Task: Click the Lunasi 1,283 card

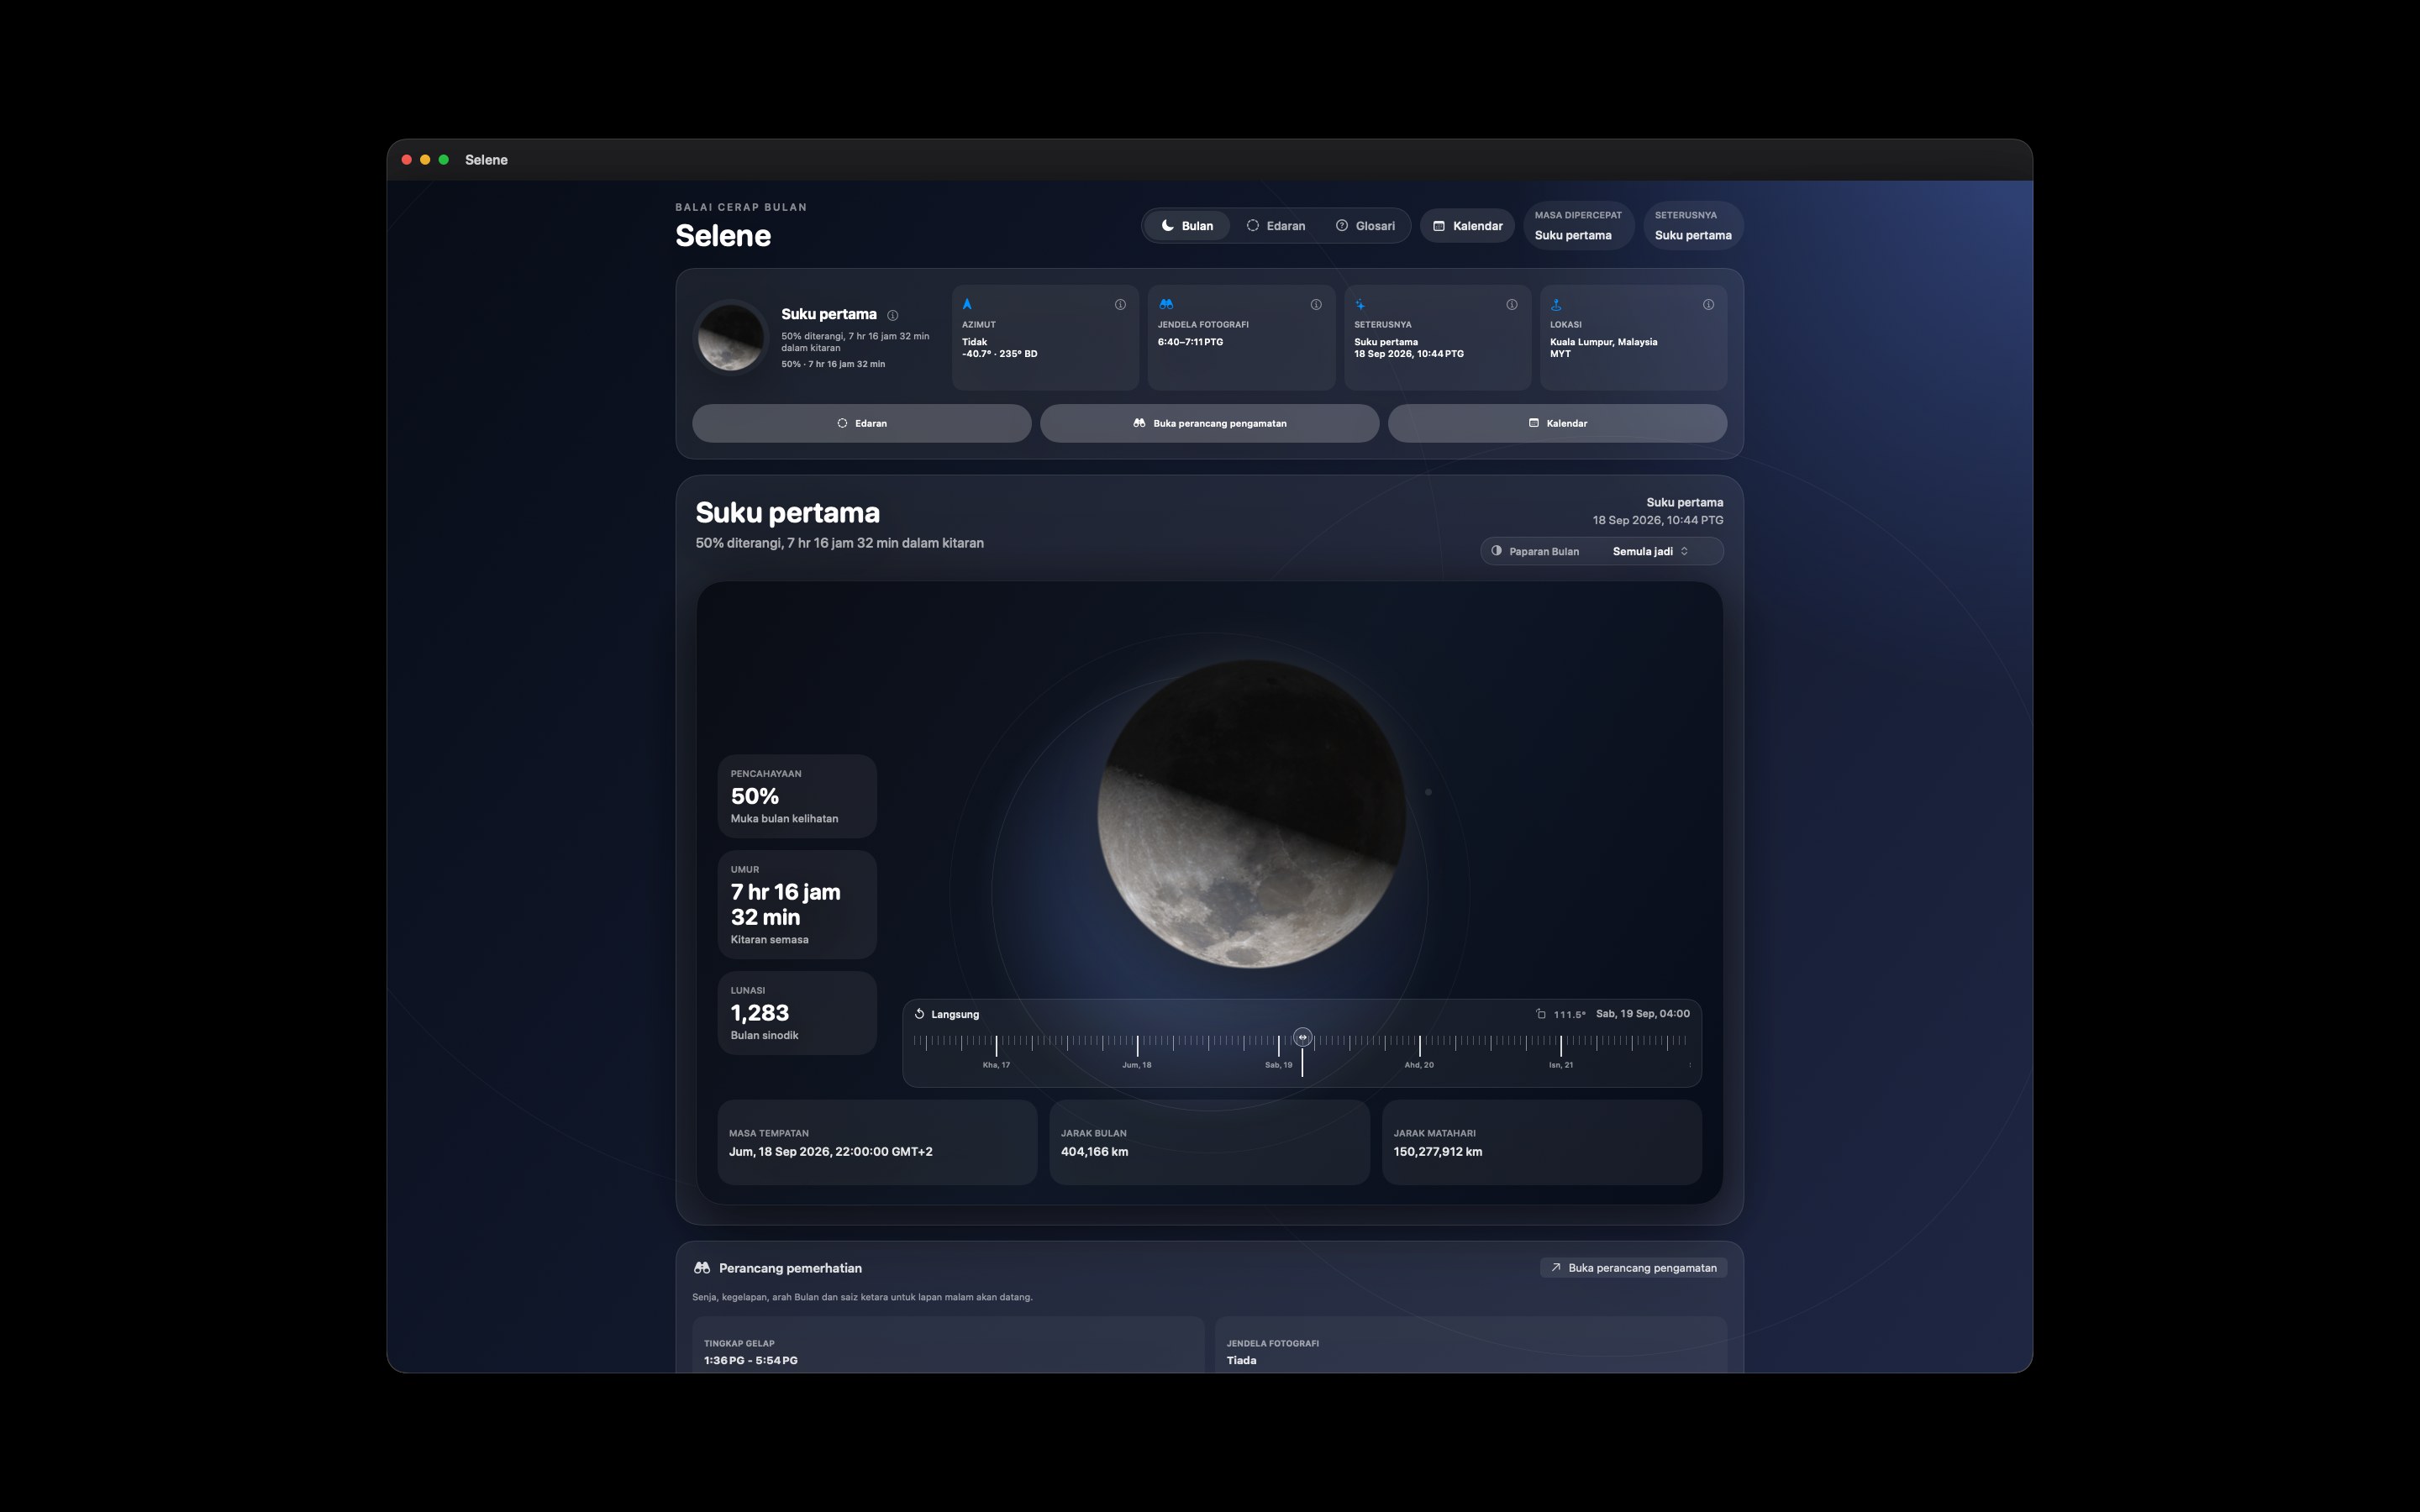Action: (797, 1012)
